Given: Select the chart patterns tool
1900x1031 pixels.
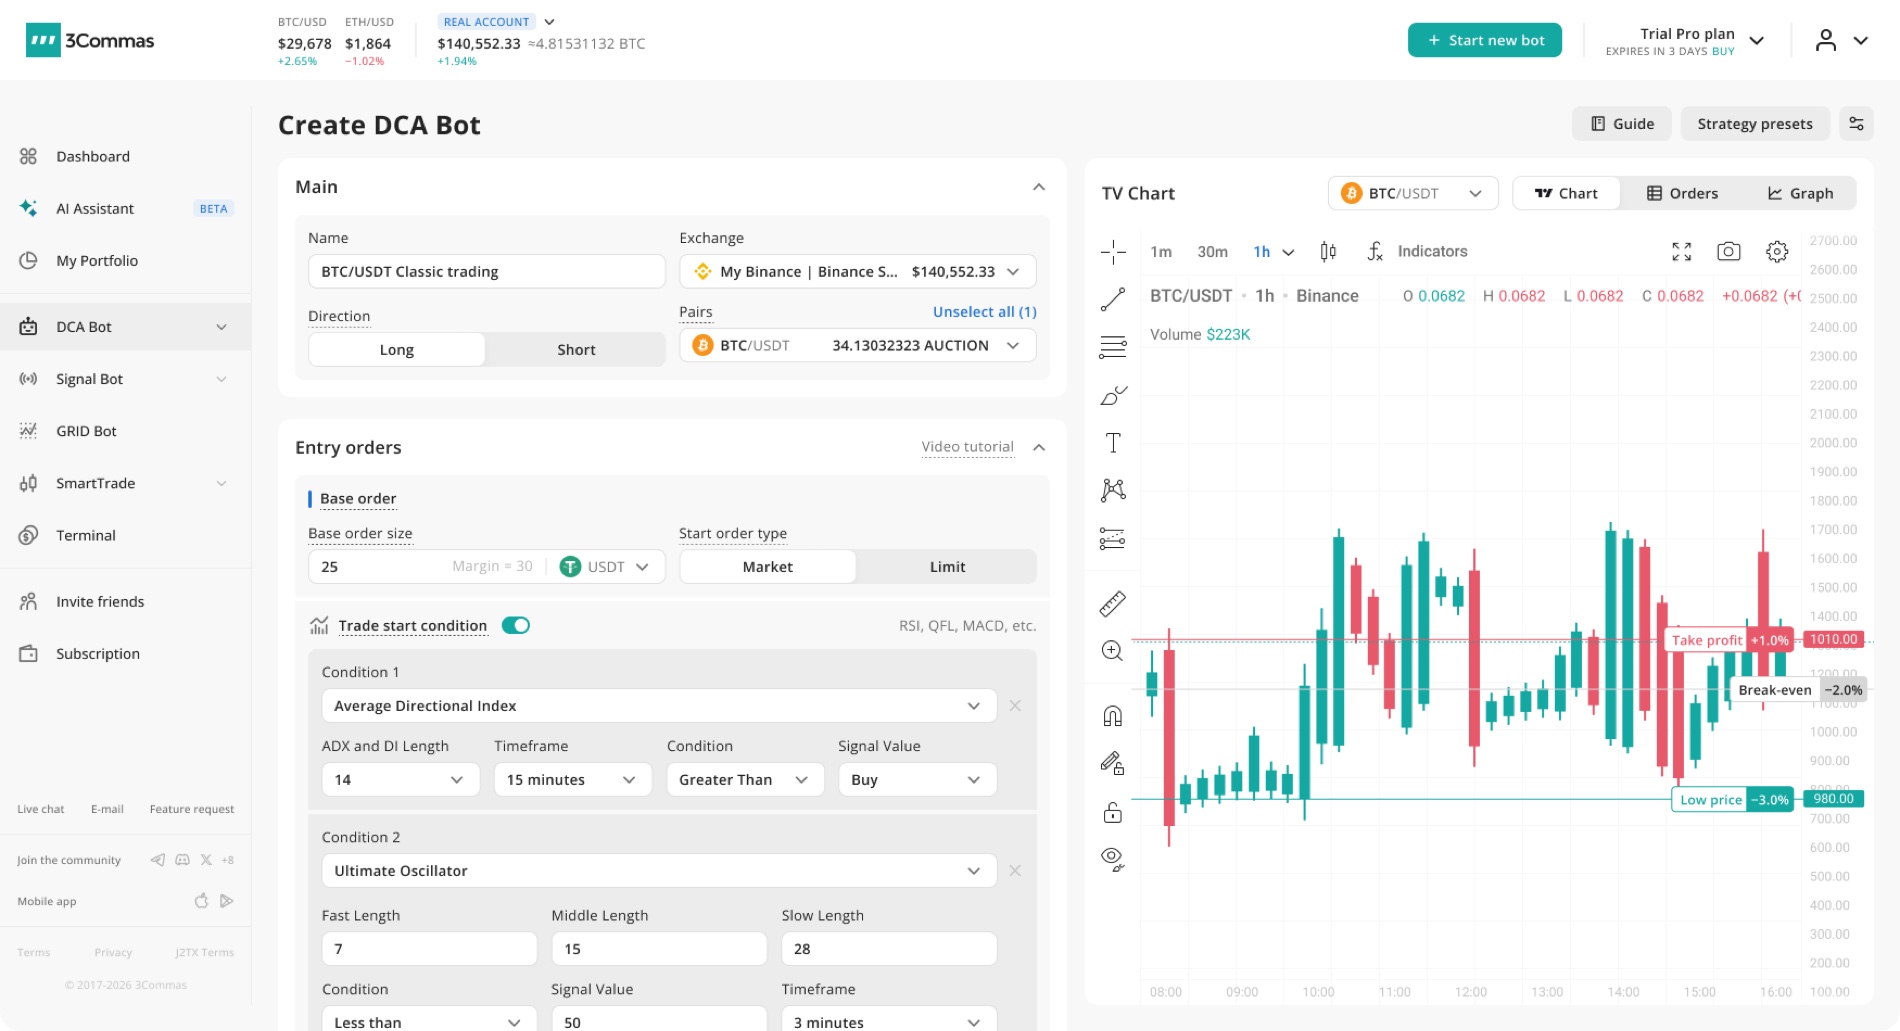Looking at the screenshot, I should [1113, 490].
